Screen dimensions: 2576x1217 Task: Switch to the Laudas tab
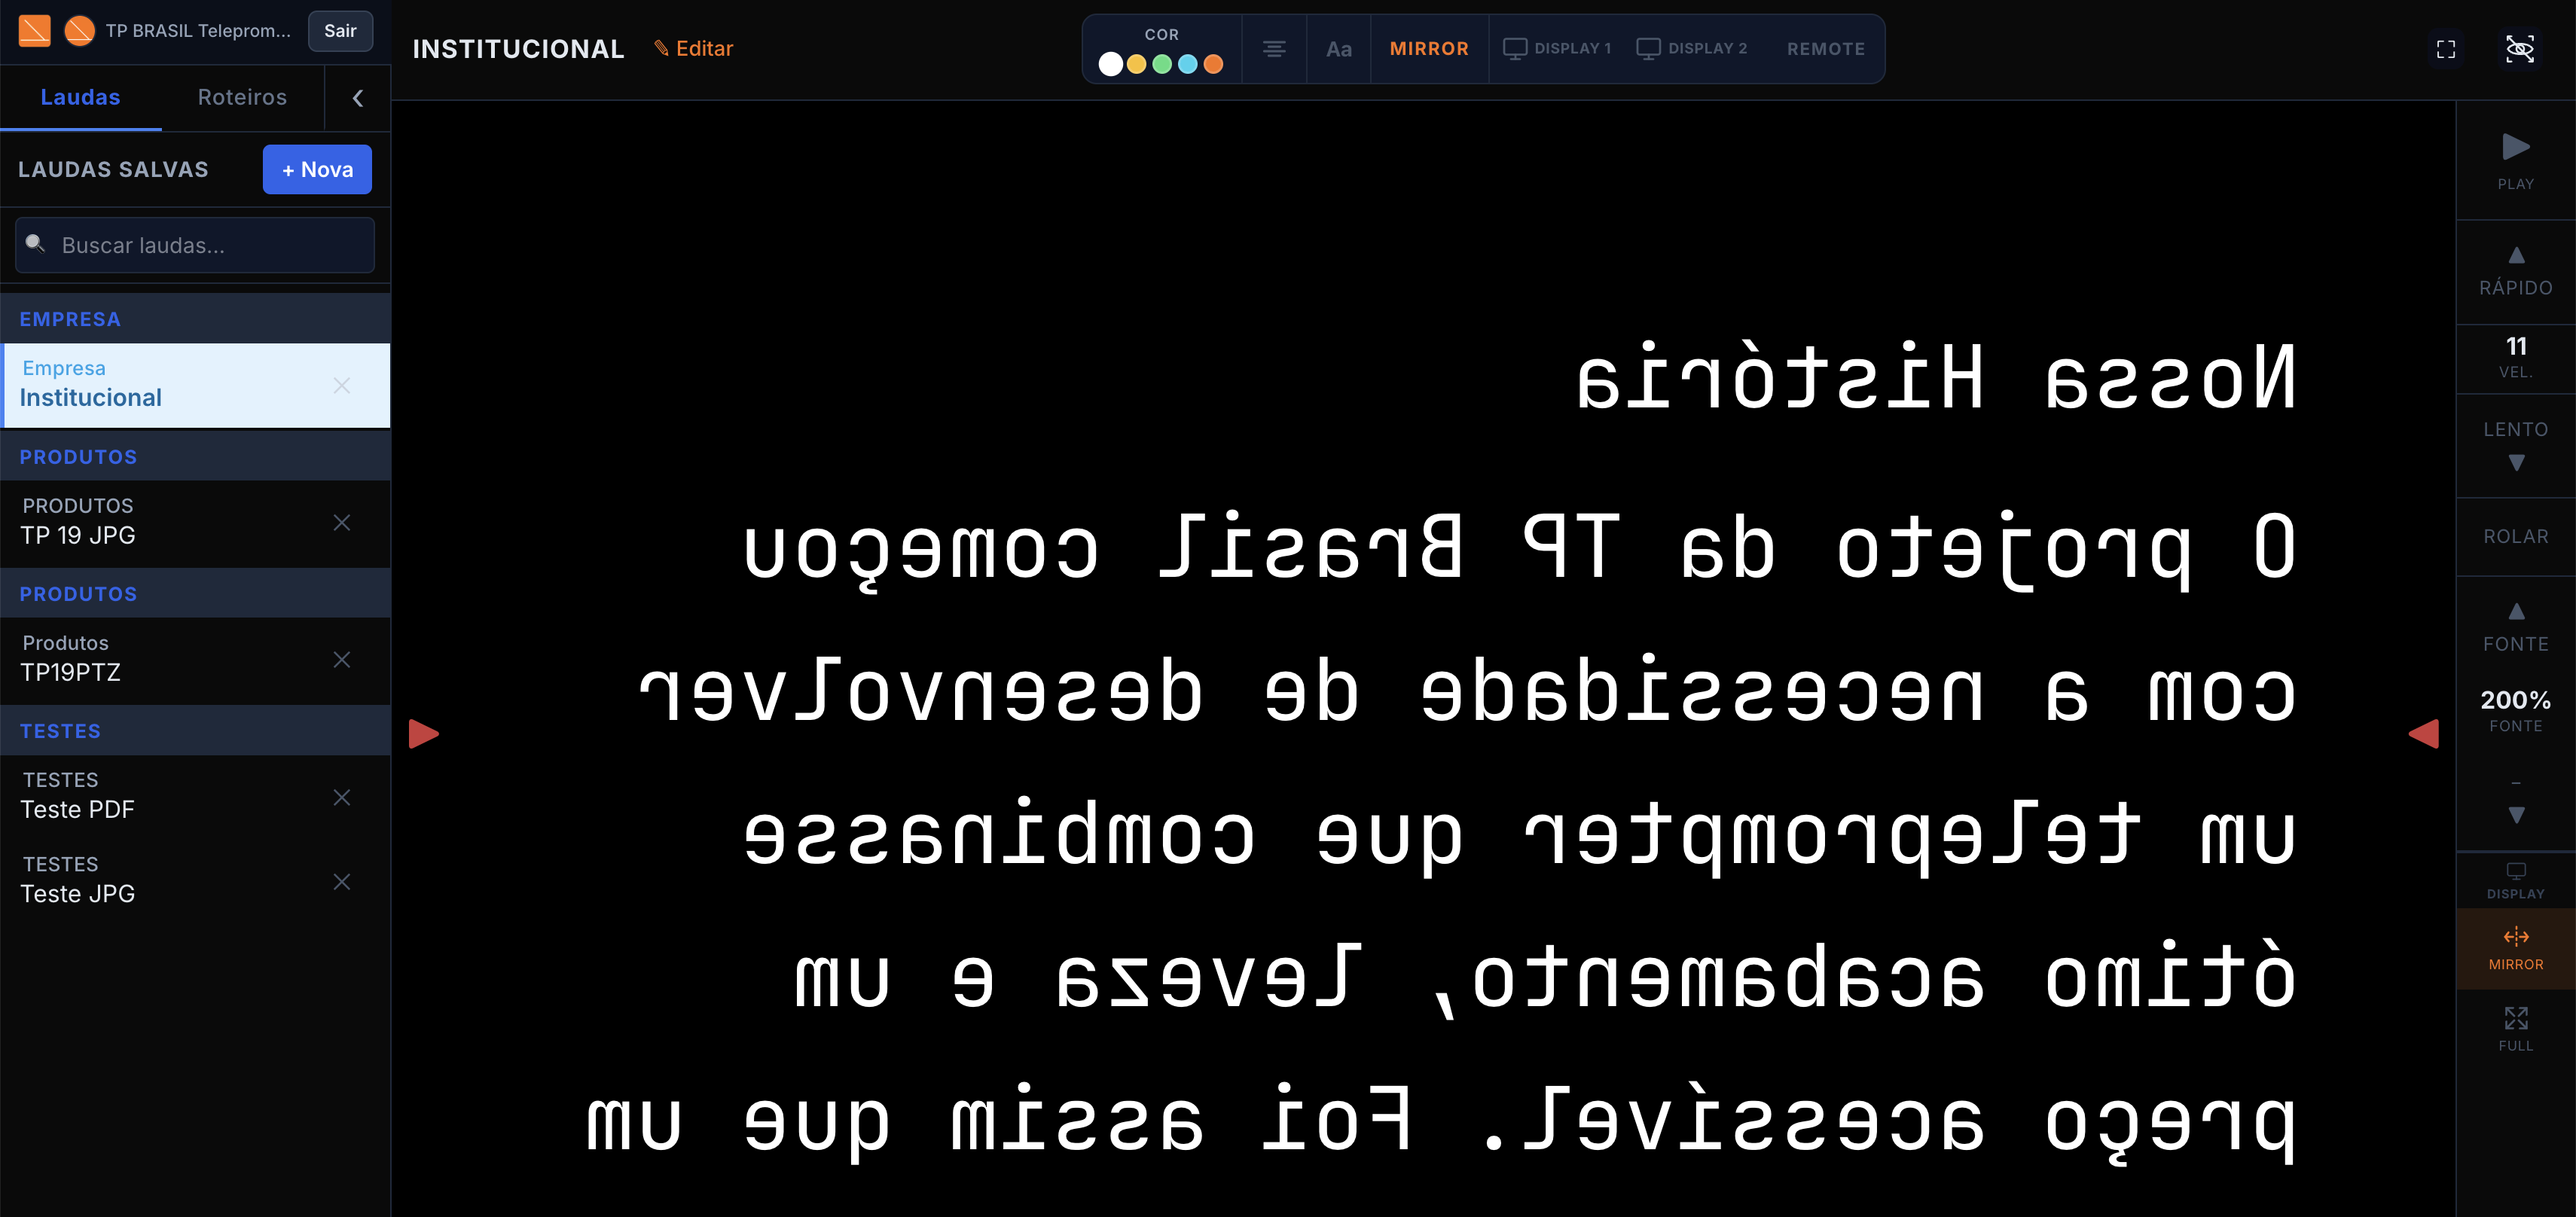(80, 97)
